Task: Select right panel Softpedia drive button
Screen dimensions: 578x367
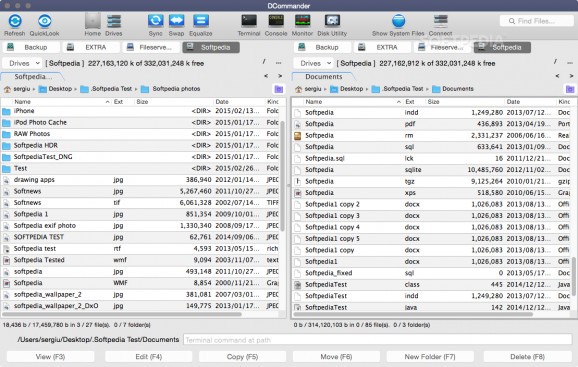Action: point(502,47)
